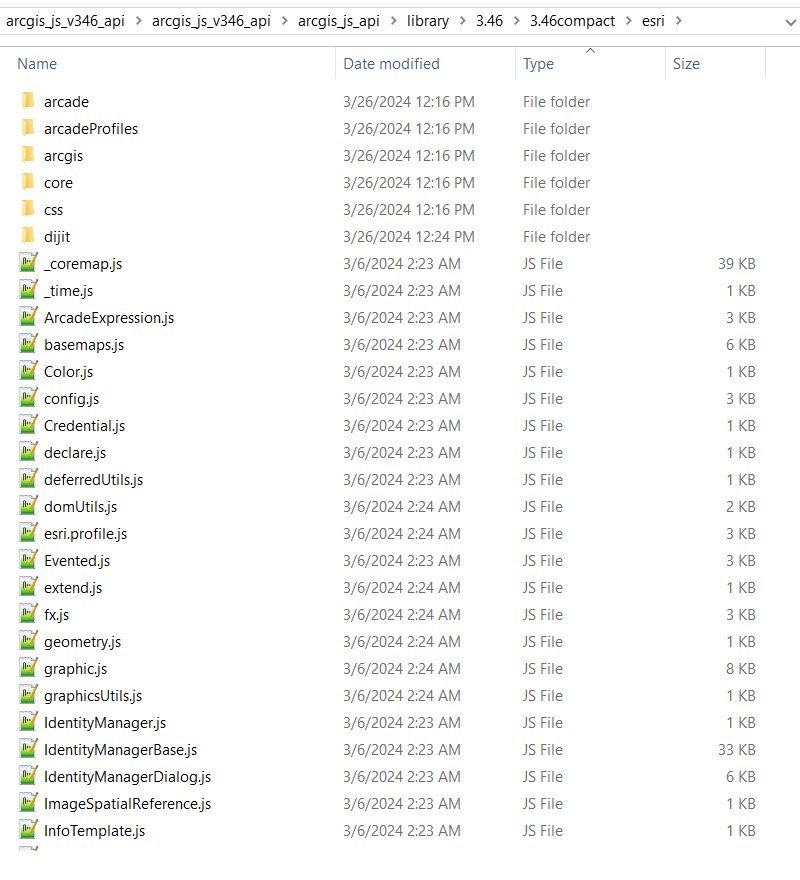Screen dimensions: 800x880
Task: Sort files by the Name column header
Action: coord(37,63)
